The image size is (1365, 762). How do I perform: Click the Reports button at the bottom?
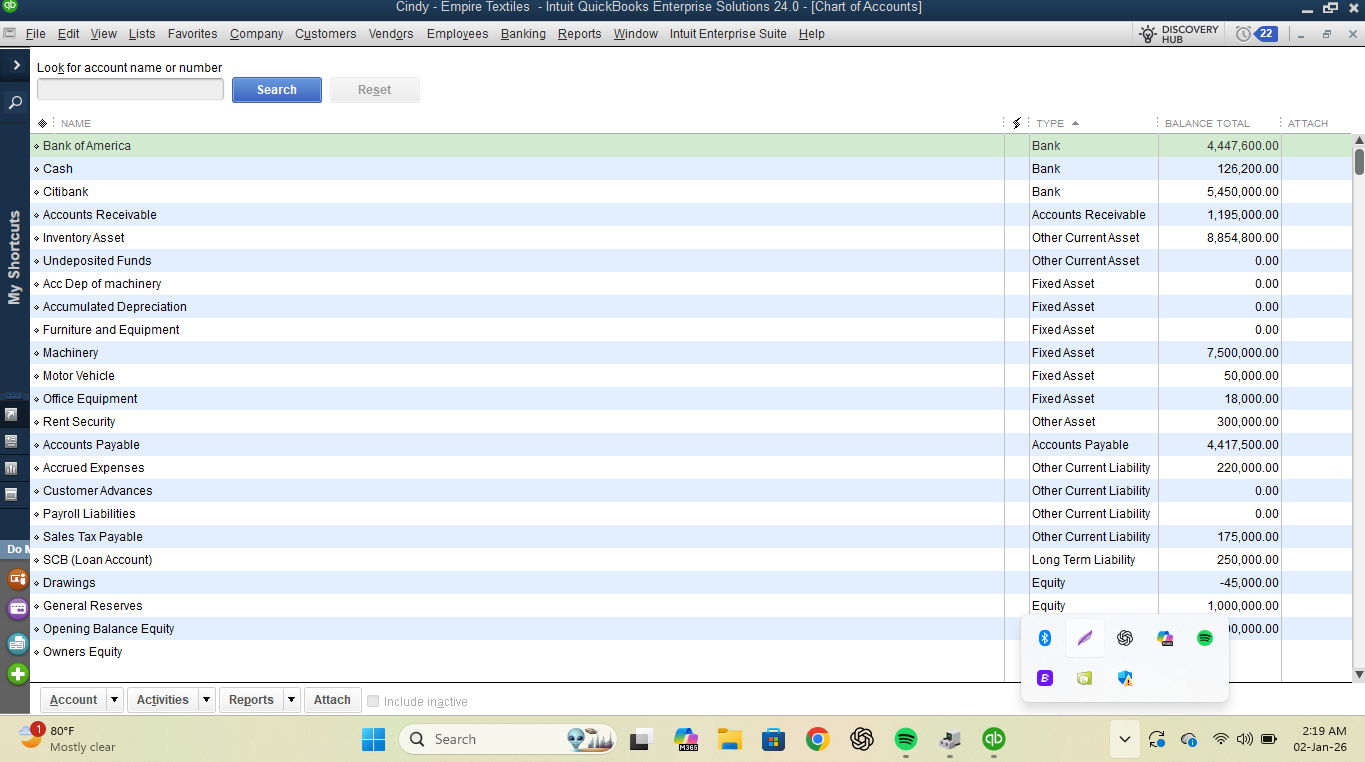pyautogui.click(x=250, y=700)
